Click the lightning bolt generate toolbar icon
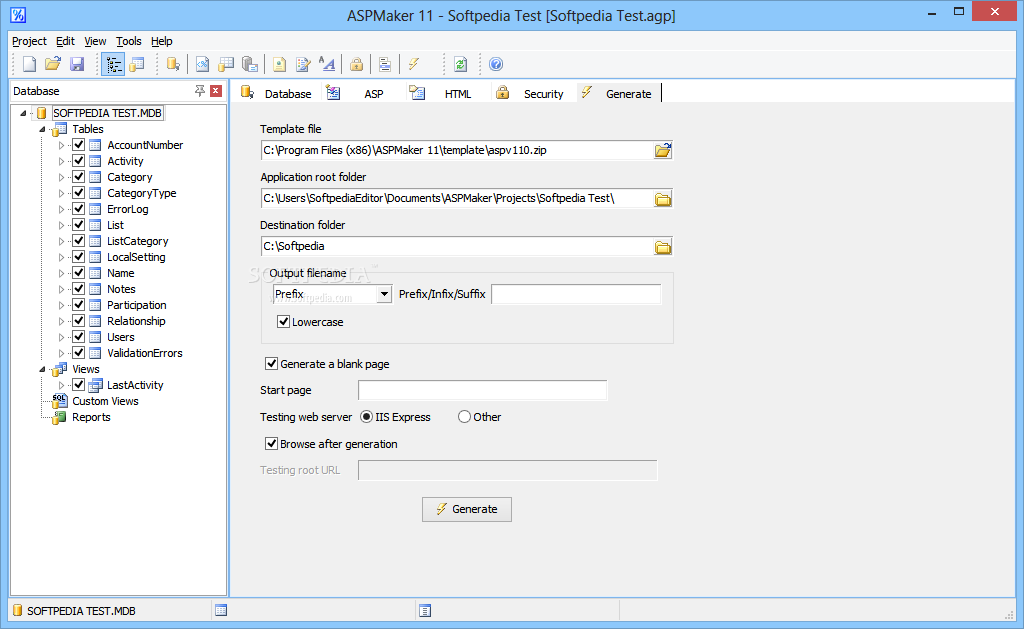Viewport: 1024px width, 629px height. pos(414,64)
